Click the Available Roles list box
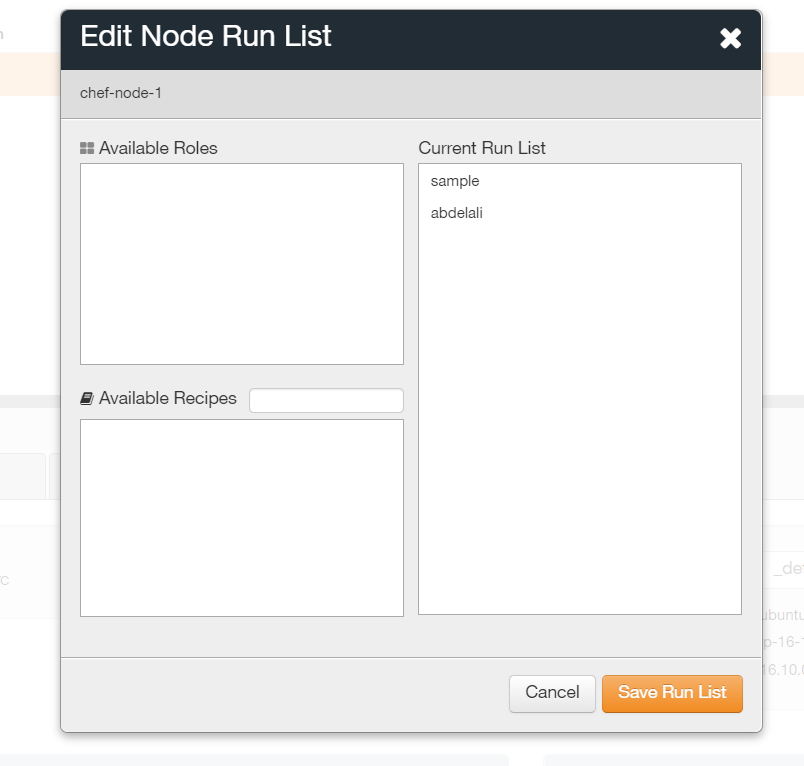This screenshot has height=766, width=804. (x=241, y=263)
